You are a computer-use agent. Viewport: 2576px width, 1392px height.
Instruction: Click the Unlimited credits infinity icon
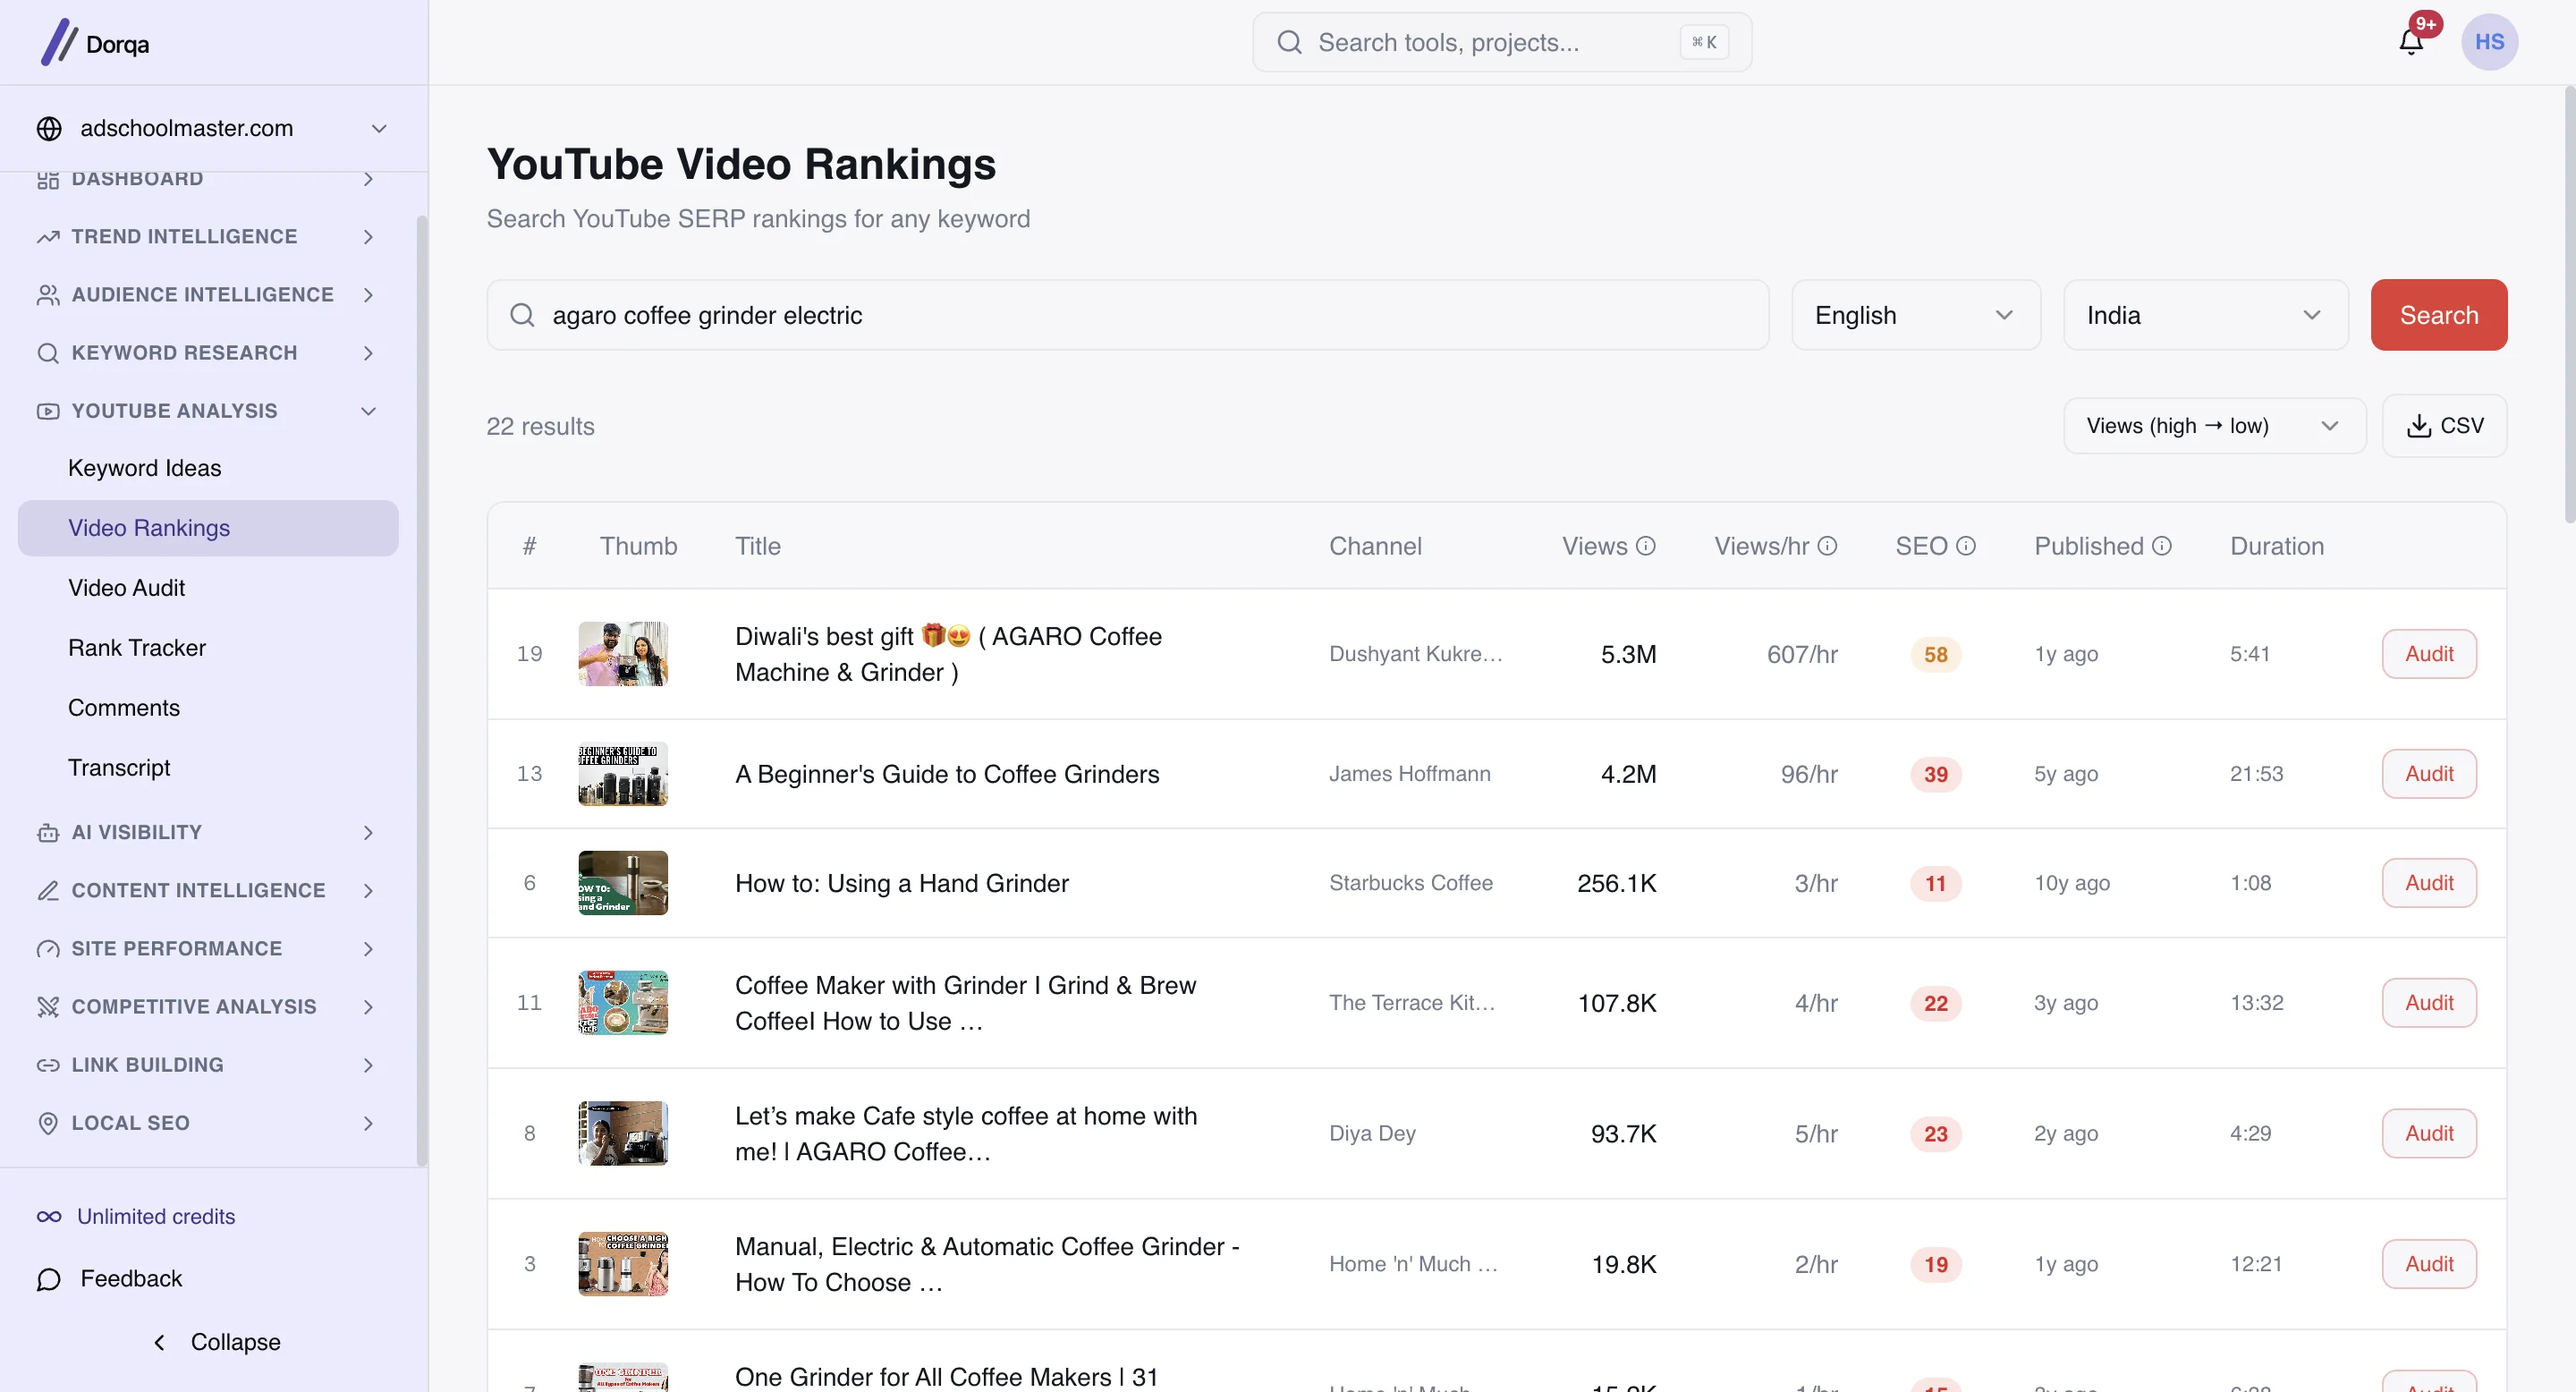[x=49, y=1217]
